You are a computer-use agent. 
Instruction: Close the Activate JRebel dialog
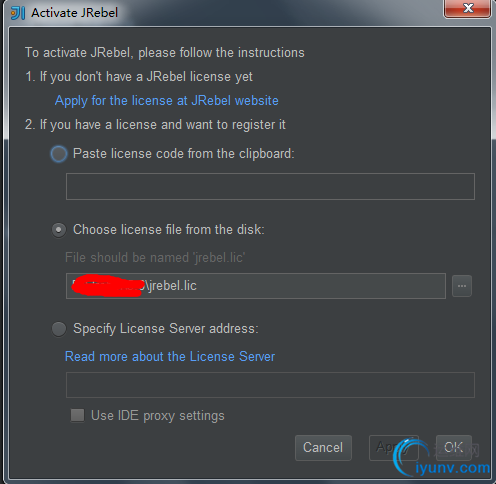click(467, 8)
